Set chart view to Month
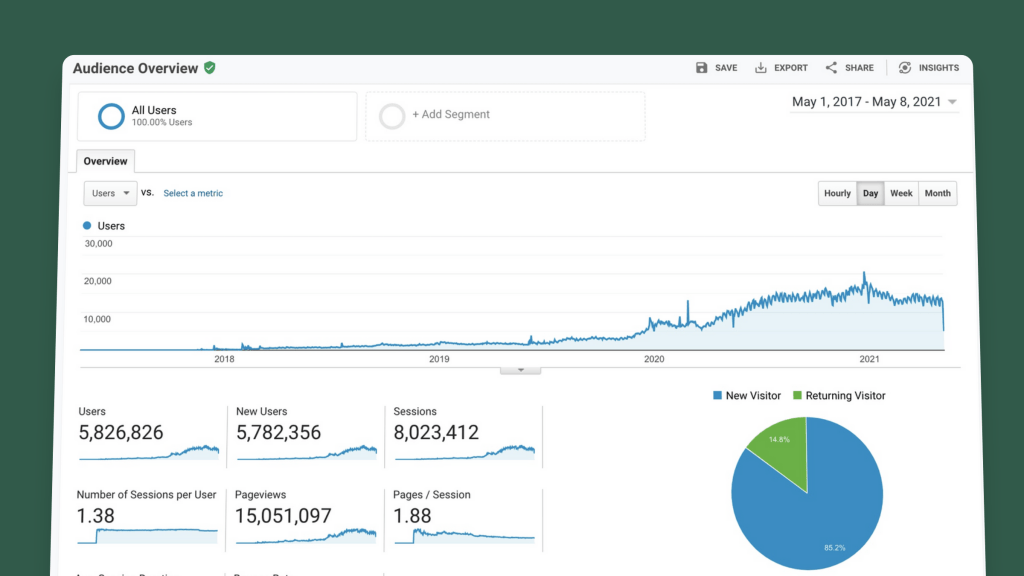1024x576 pixels. click(x=938, y=194)
